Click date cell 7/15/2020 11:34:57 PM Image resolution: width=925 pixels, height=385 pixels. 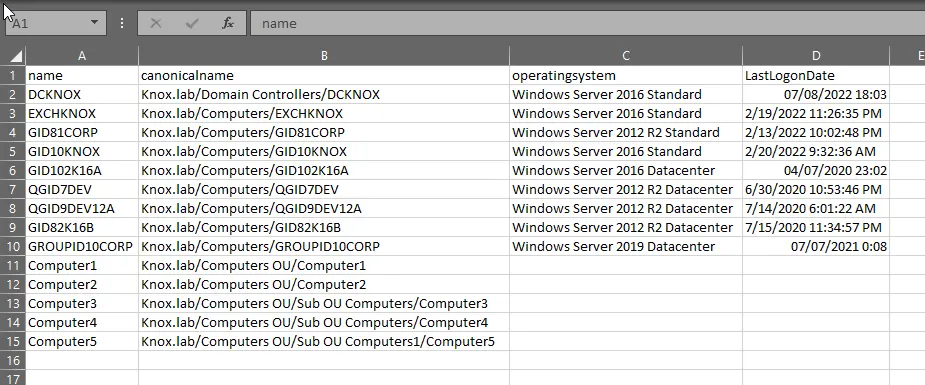point(816,228)
